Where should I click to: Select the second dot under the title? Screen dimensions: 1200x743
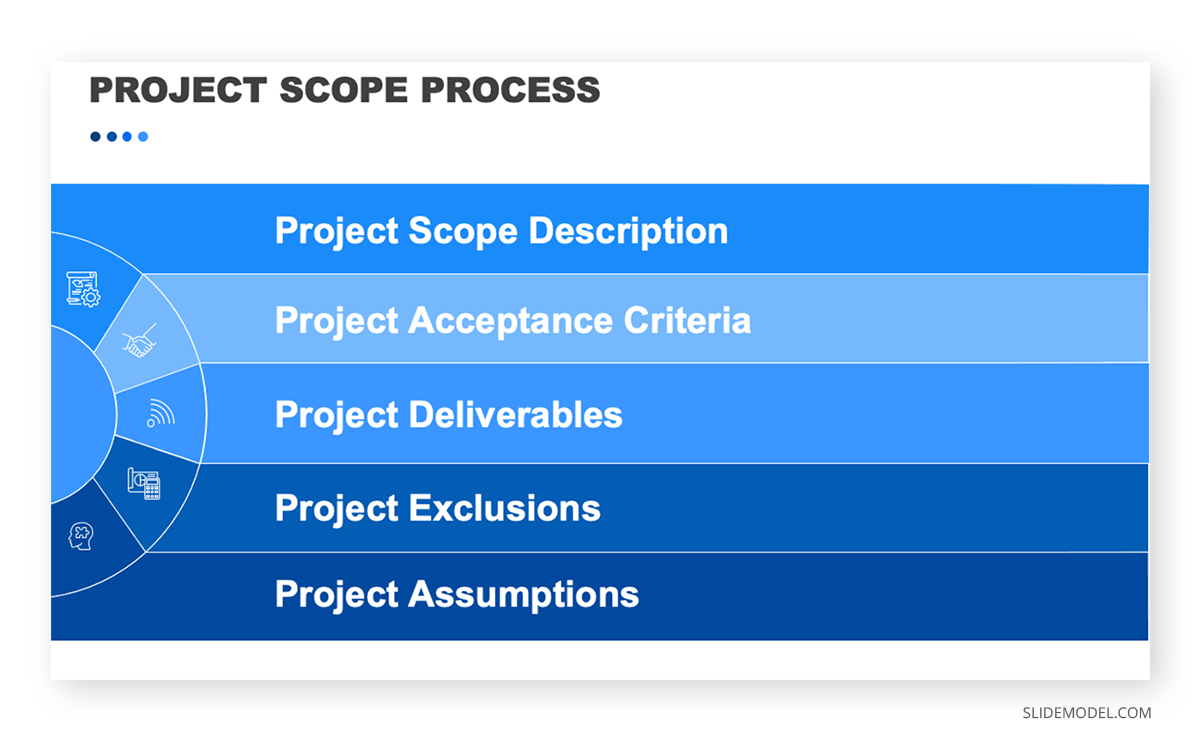[111, 137]
